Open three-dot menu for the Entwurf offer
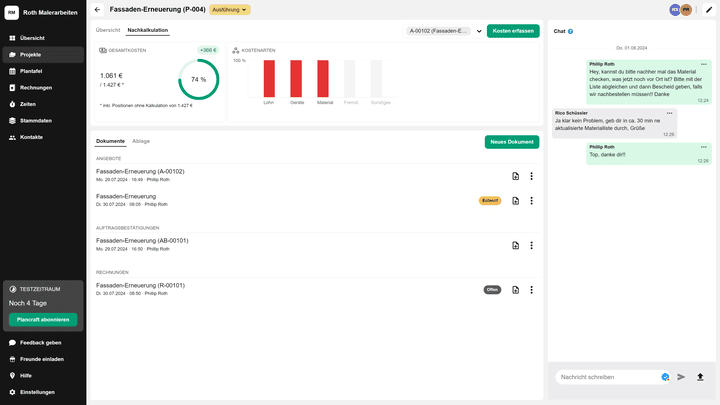Viewport: 720px width, 405px height. 531,201
